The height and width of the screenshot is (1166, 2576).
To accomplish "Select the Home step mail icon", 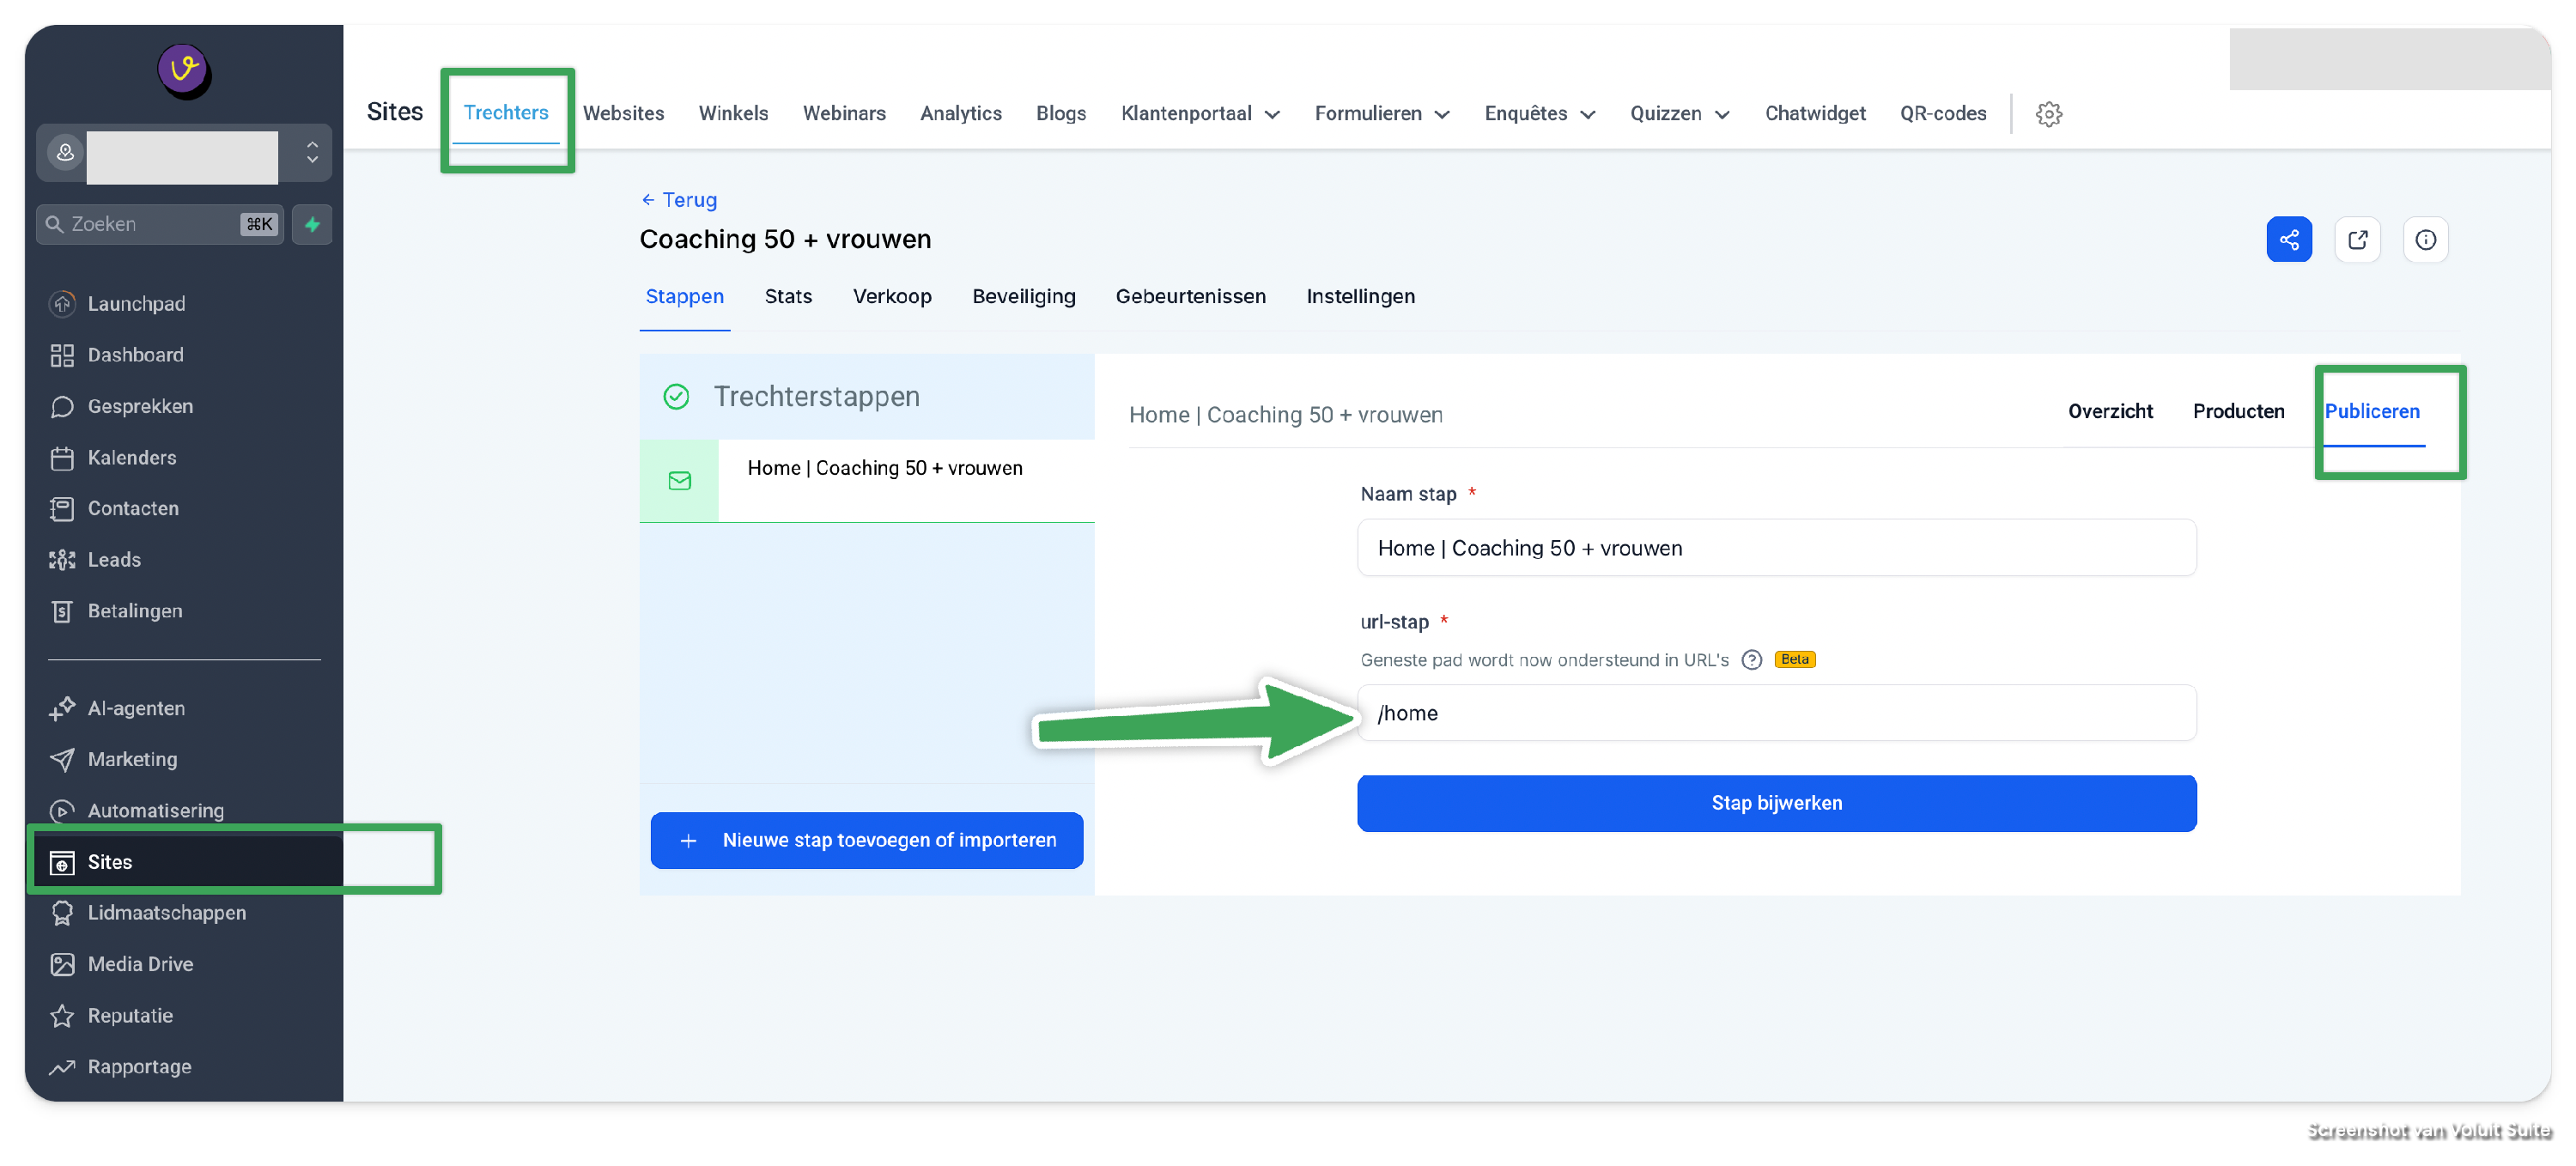I will coord(679,481).
